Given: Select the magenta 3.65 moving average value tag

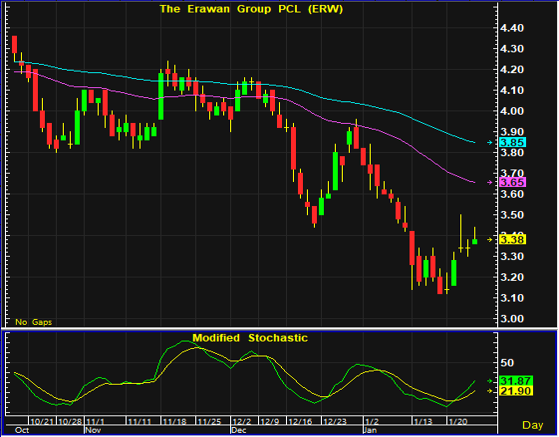Looking at the screenshot, I should pos(512,182).
